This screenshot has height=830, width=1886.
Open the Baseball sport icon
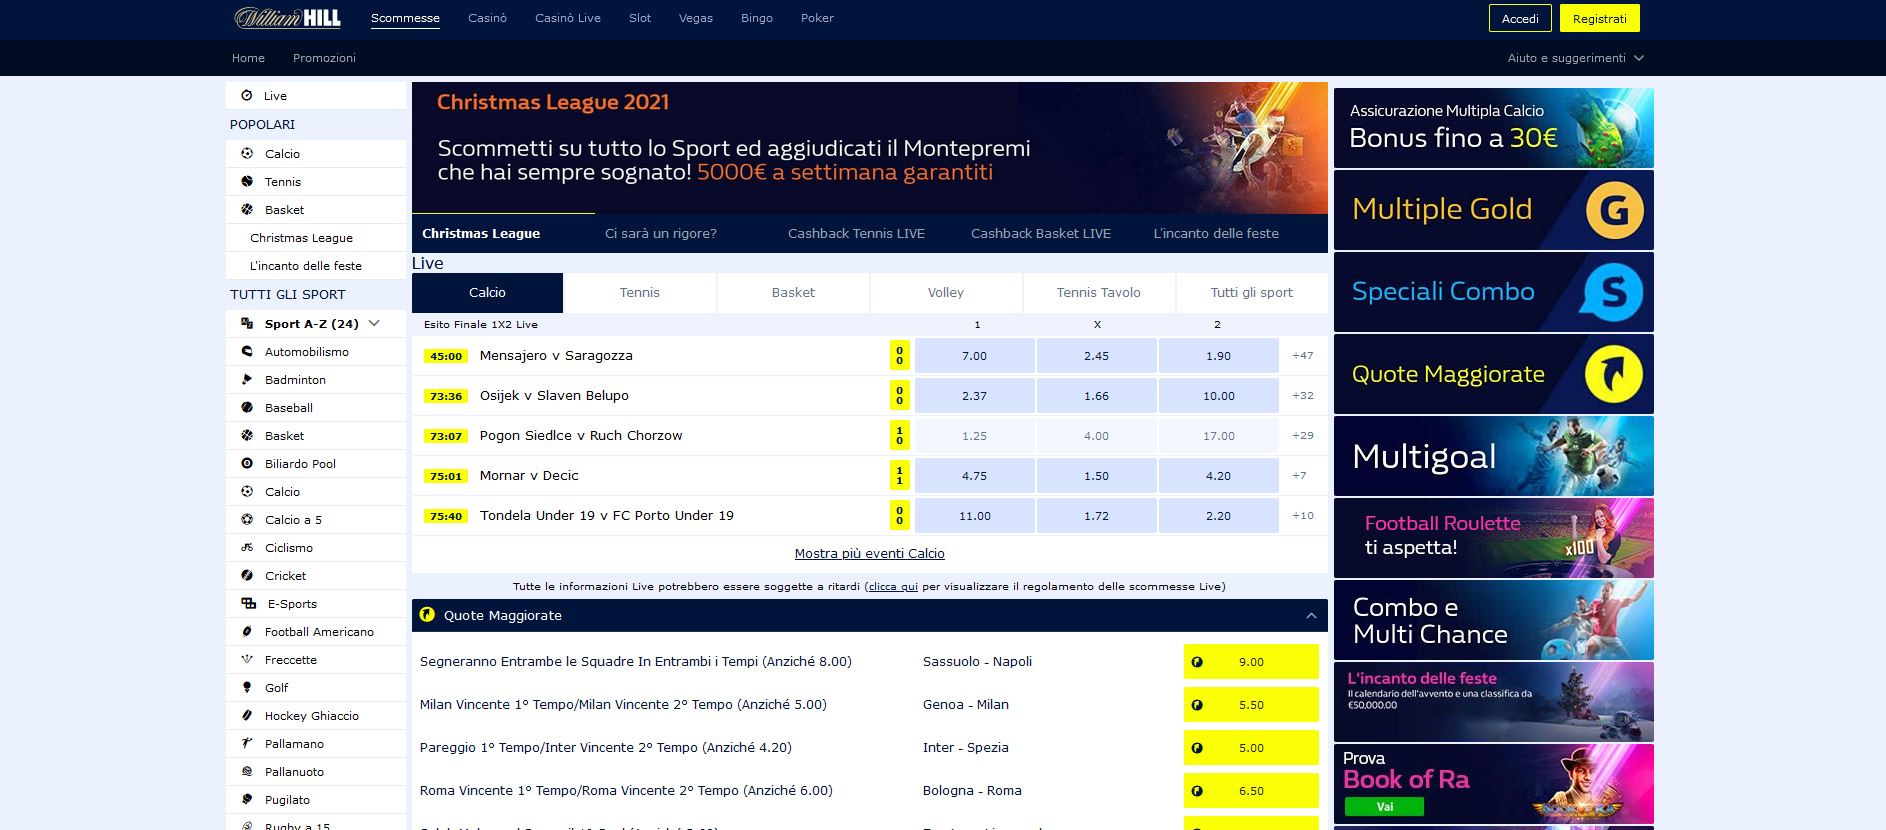coord(247,407)
